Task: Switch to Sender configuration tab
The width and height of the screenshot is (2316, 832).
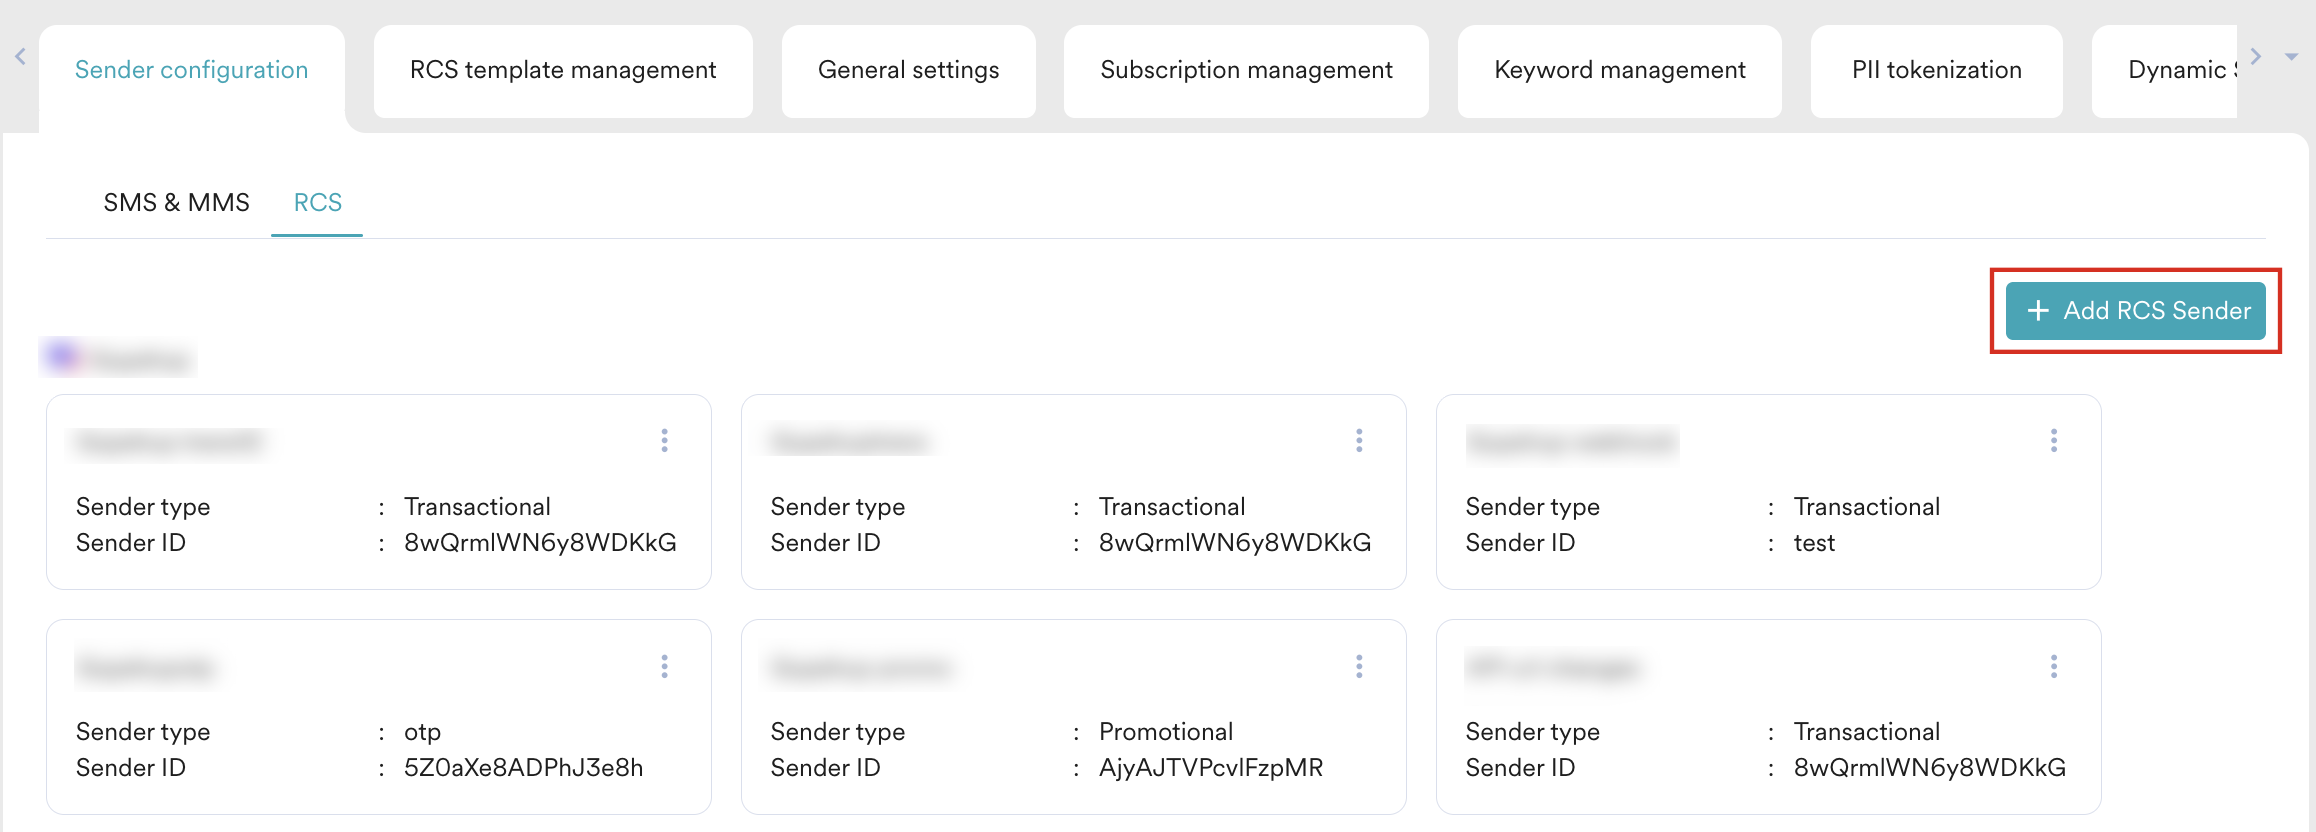Action: 192,70
